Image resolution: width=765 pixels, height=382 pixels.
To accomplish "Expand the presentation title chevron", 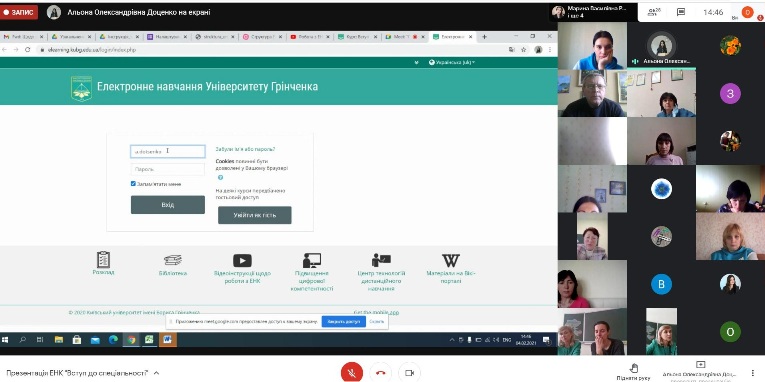I will [156, 373].
